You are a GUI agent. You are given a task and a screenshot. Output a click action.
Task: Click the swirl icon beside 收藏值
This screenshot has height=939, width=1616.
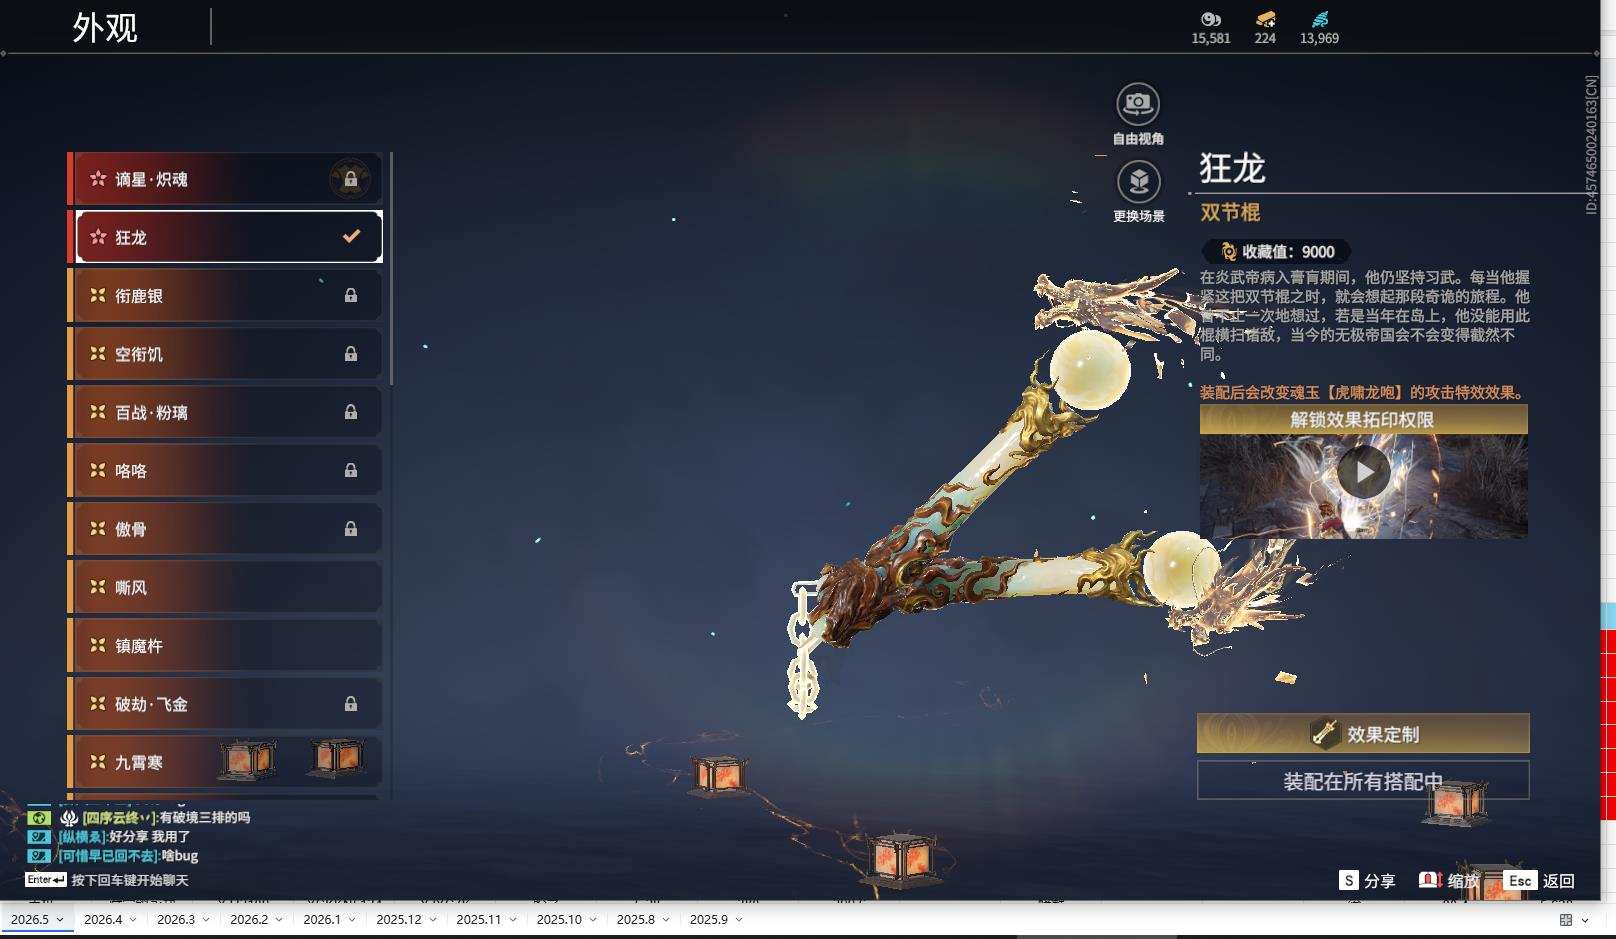point(1229,252)
